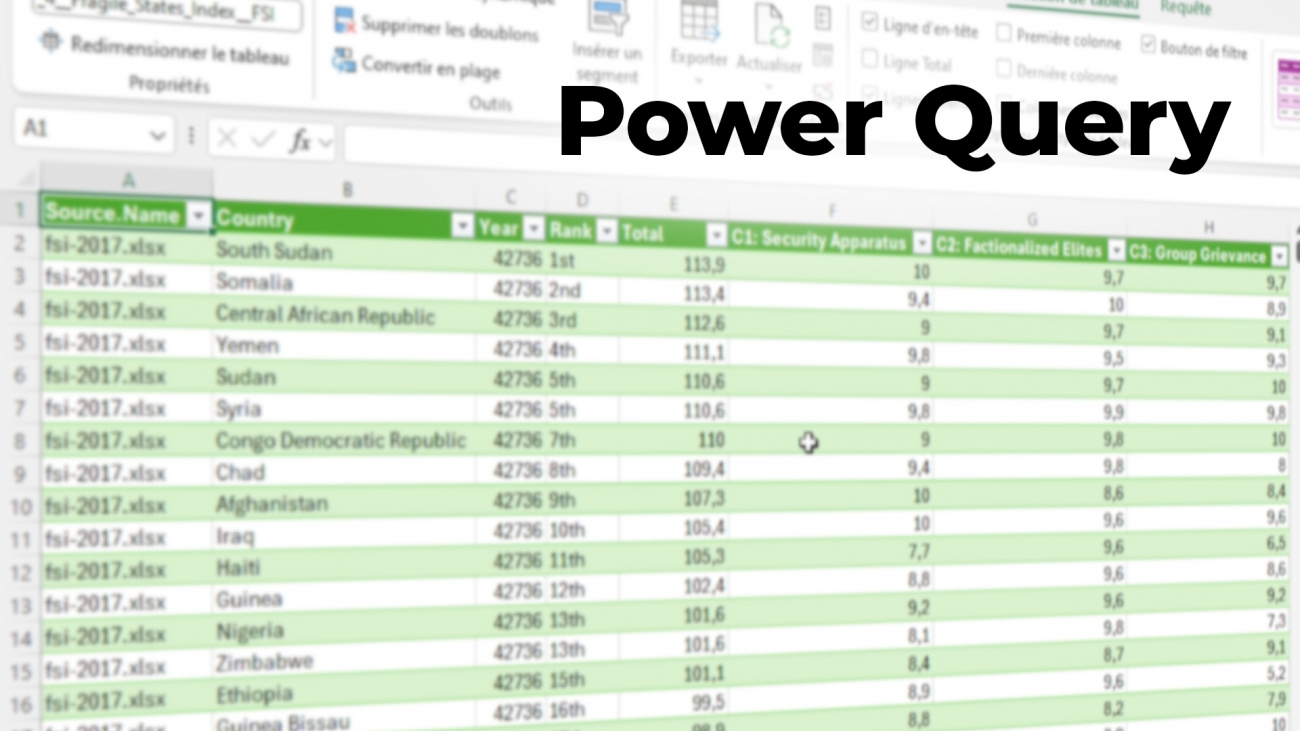
Task: Enable the Première colonne checkbox
Action: 1003,33
